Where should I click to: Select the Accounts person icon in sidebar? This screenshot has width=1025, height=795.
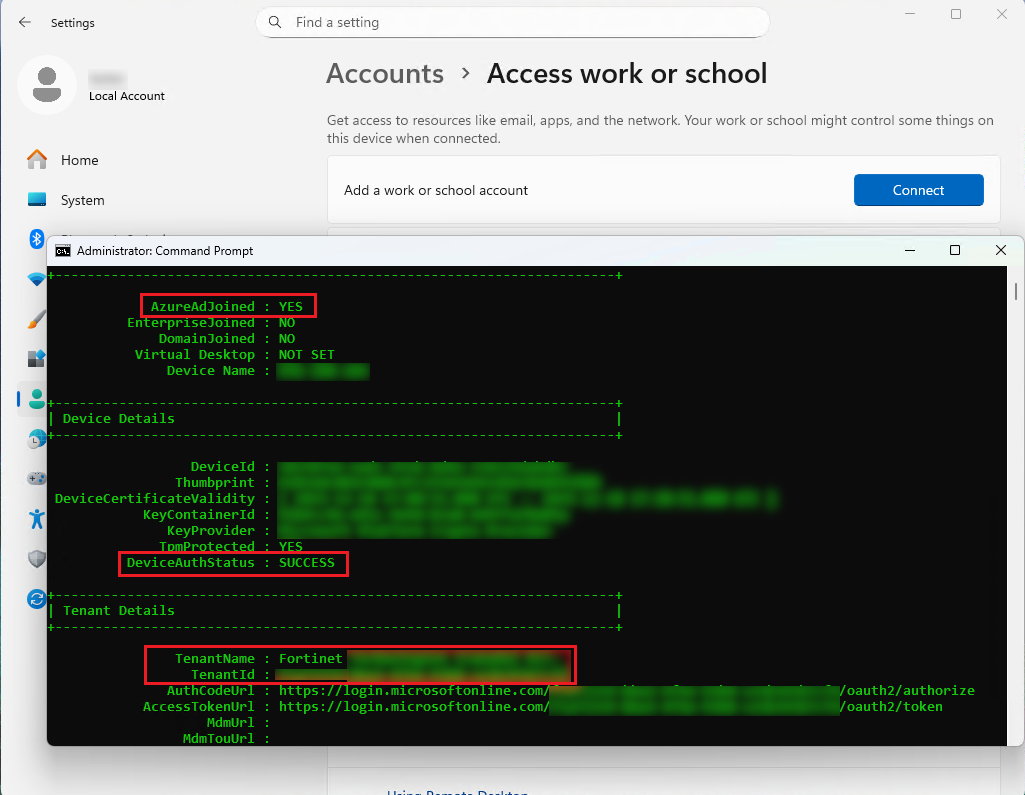point(36,398)
